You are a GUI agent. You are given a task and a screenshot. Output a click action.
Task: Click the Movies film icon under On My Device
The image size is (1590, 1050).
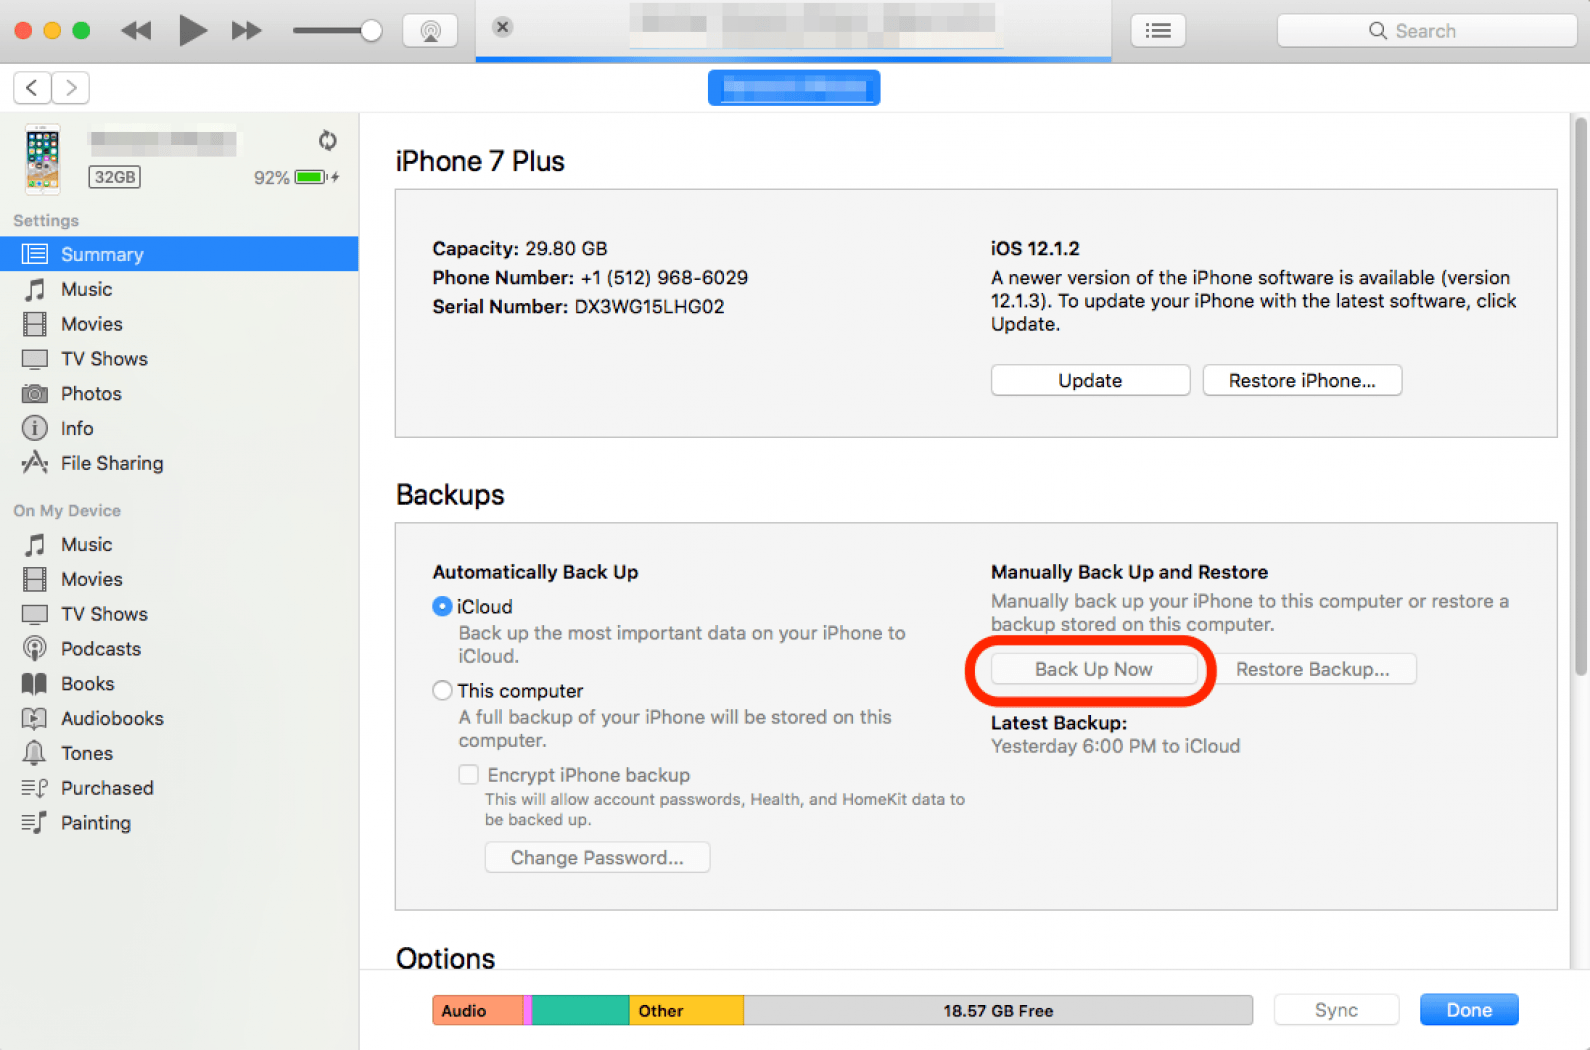35,579
